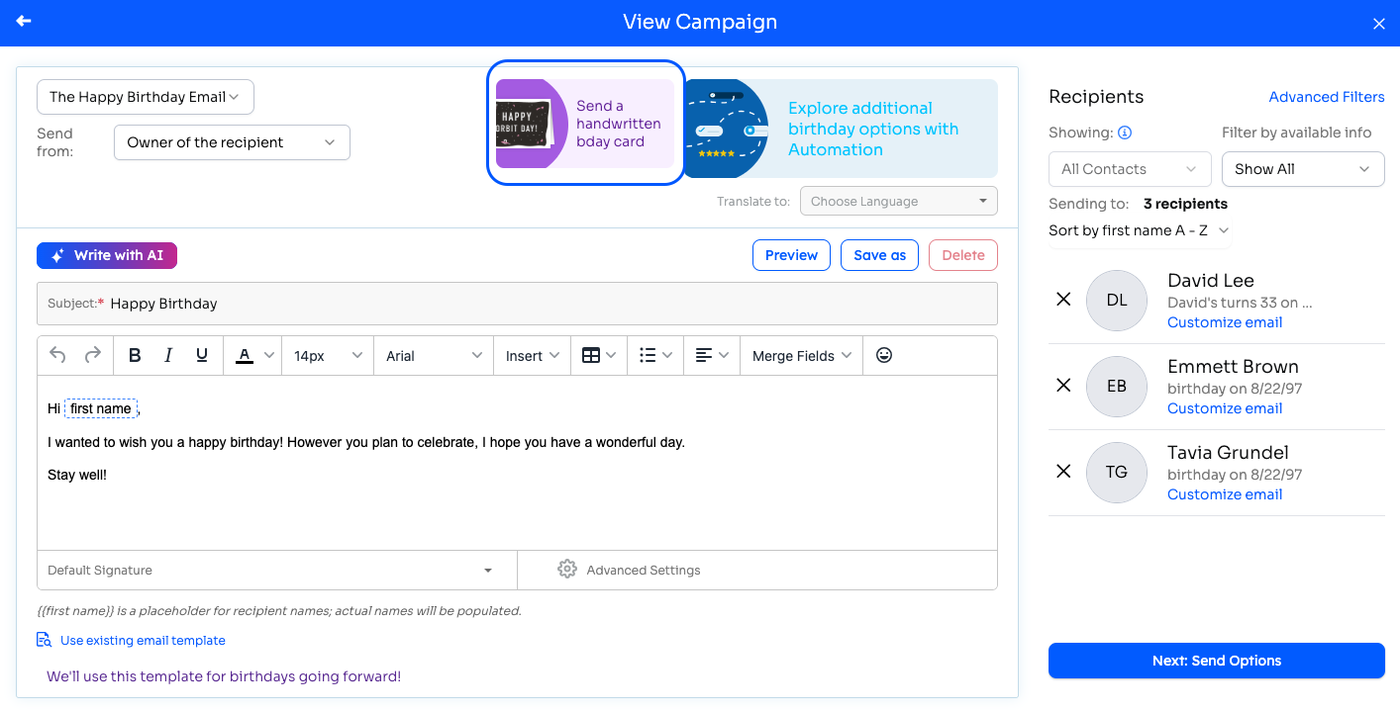Redo the last edit in the editor
This screenshot has width=1400, height=712.
point(92,355)
